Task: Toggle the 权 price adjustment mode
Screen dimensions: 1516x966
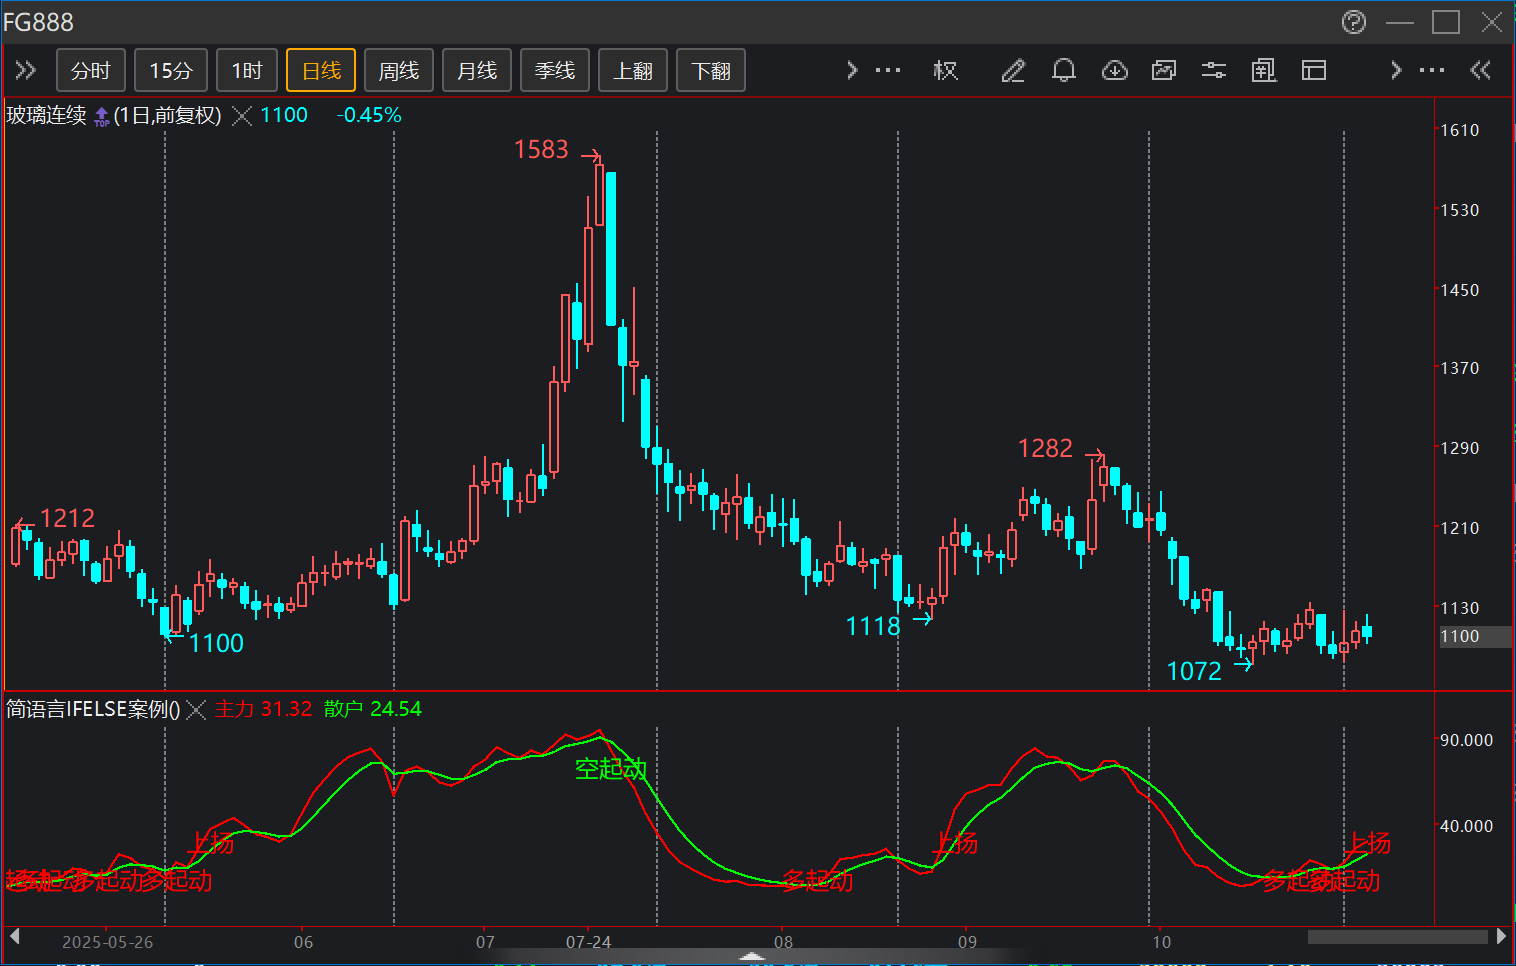Action: click(x=945, y=70)
